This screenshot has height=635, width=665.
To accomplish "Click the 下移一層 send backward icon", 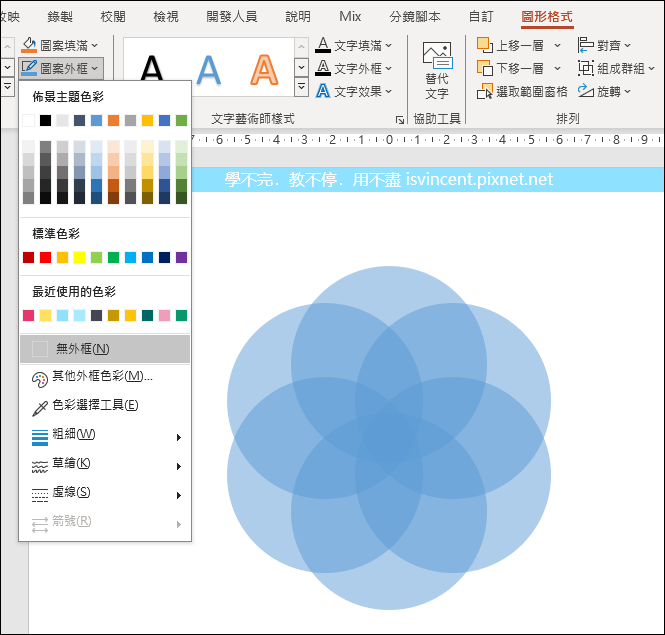I will pyautogui.click(x=485, y=68).
